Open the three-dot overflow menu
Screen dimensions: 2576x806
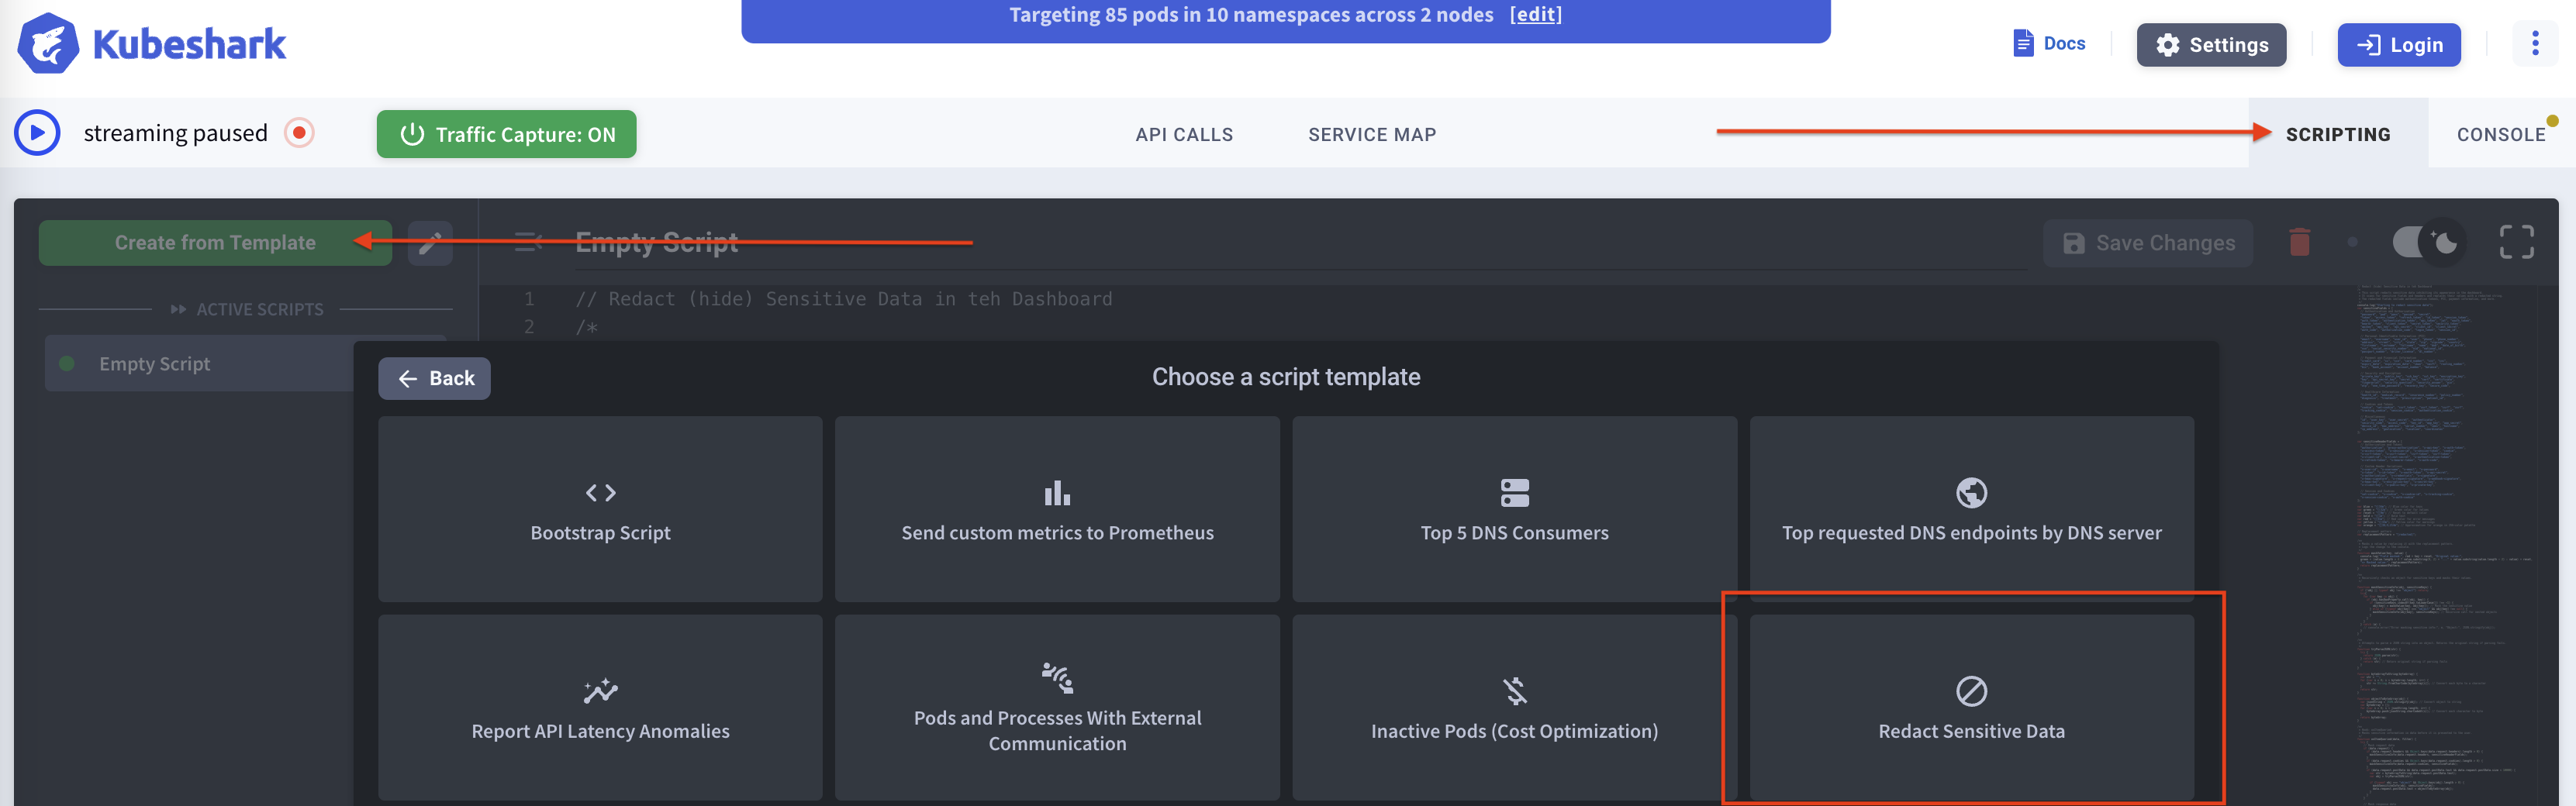[2534, 44]
